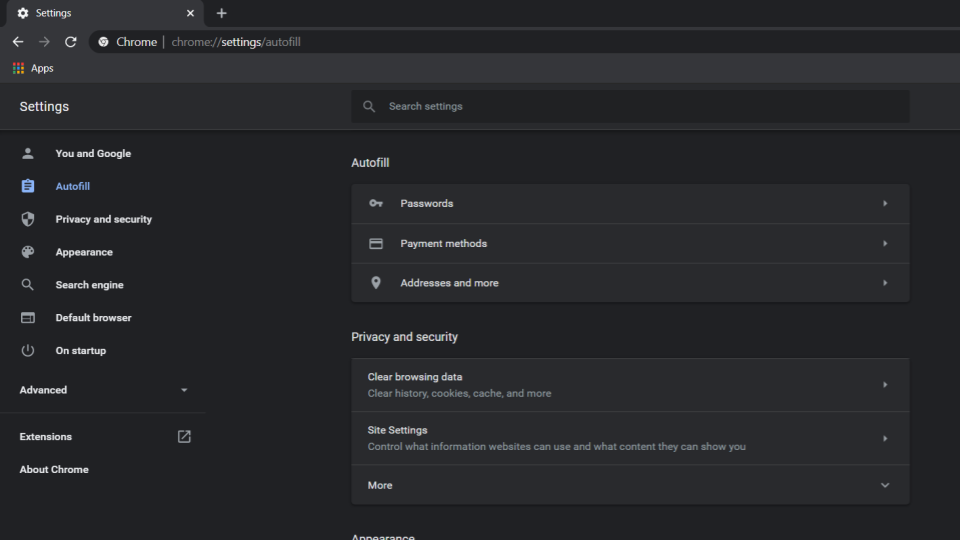This screenshot has height=540, width=960.
Task: Select Search engine in sidebar
Action: pos(89,285)
